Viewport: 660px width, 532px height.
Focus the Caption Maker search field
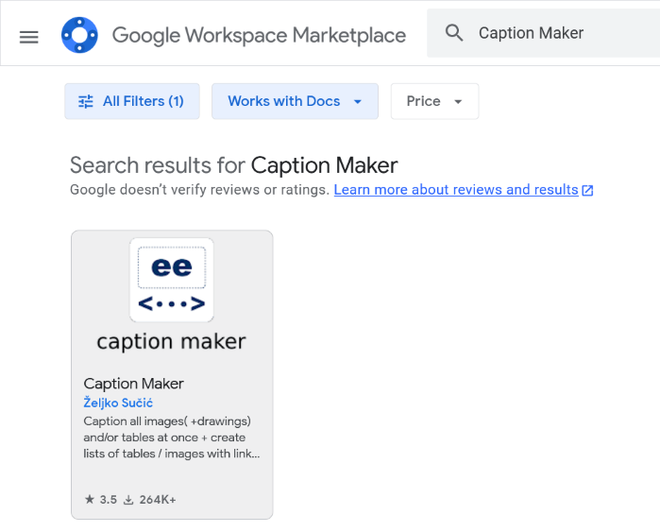click(560, 33)
